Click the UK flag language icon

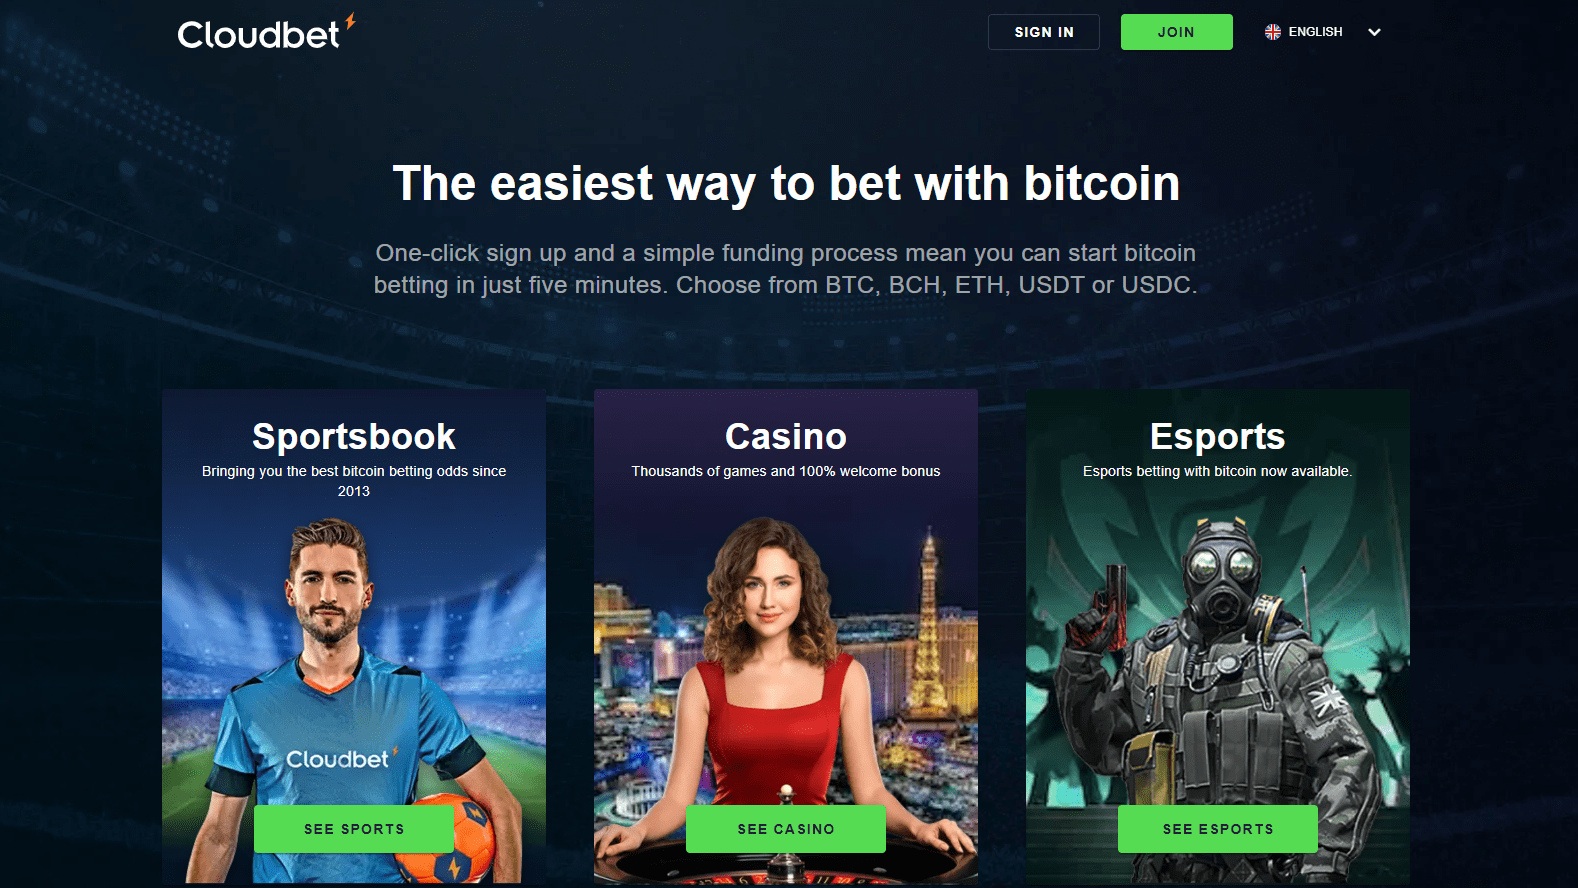click(x=1273, y=32)
